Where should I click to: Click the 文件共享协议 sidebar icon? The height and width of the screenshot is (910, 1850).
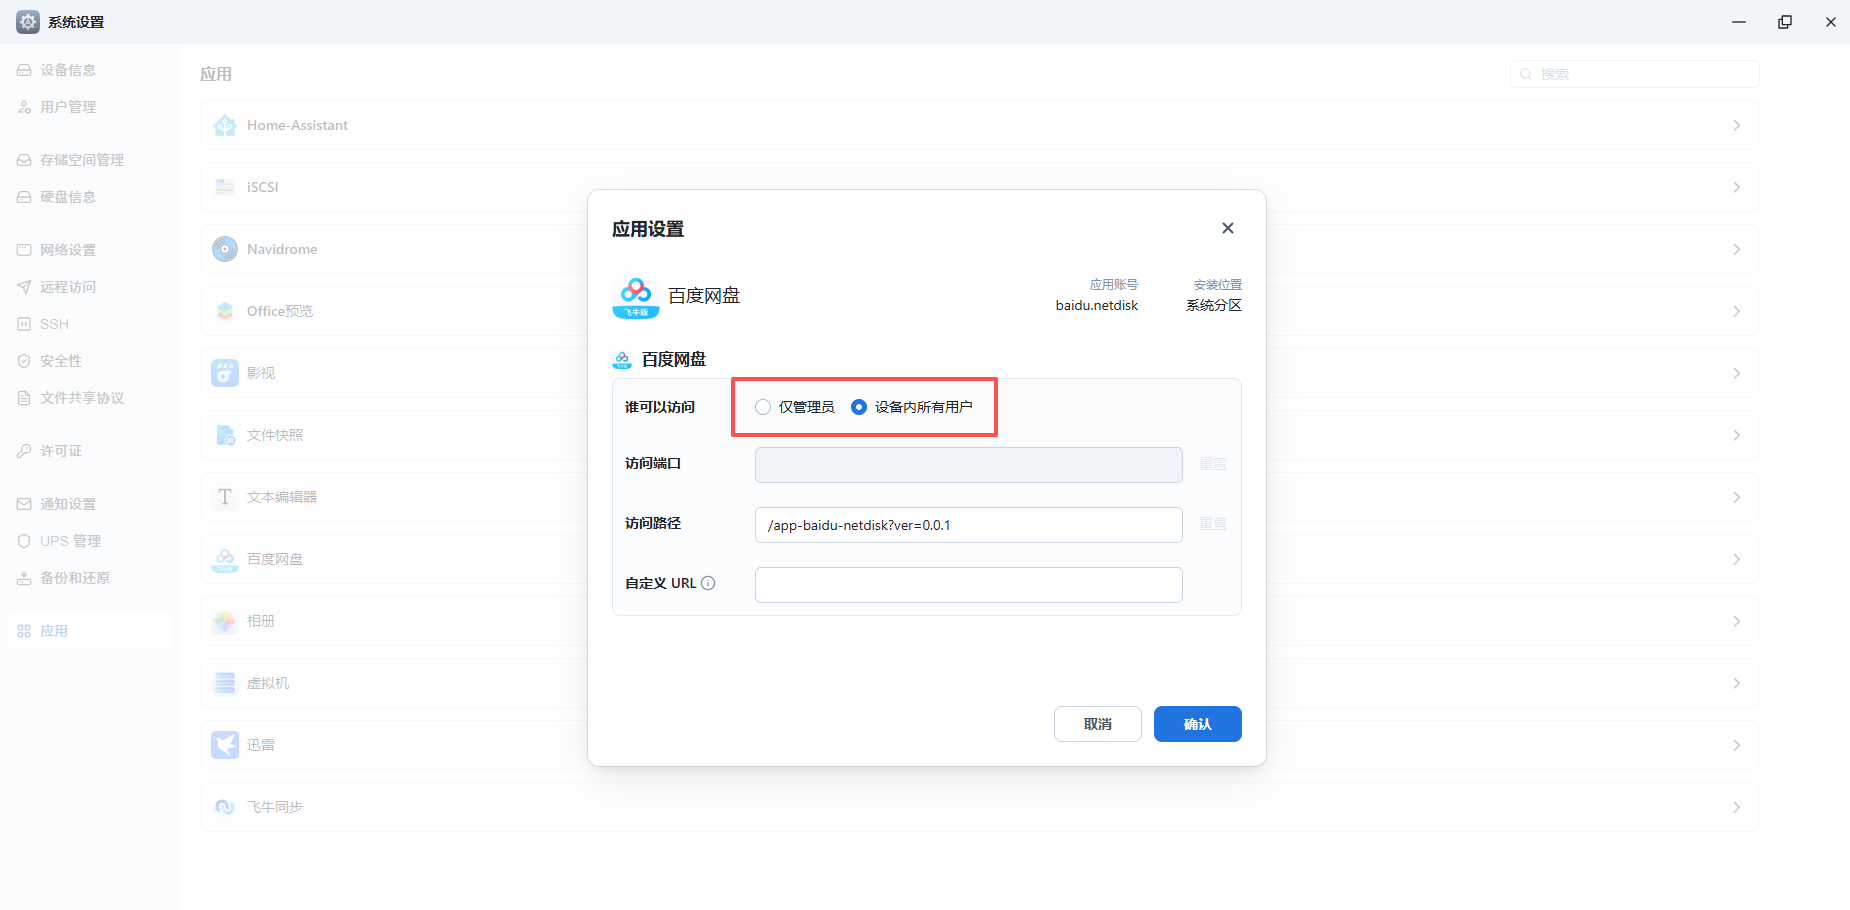click(24, 398)
